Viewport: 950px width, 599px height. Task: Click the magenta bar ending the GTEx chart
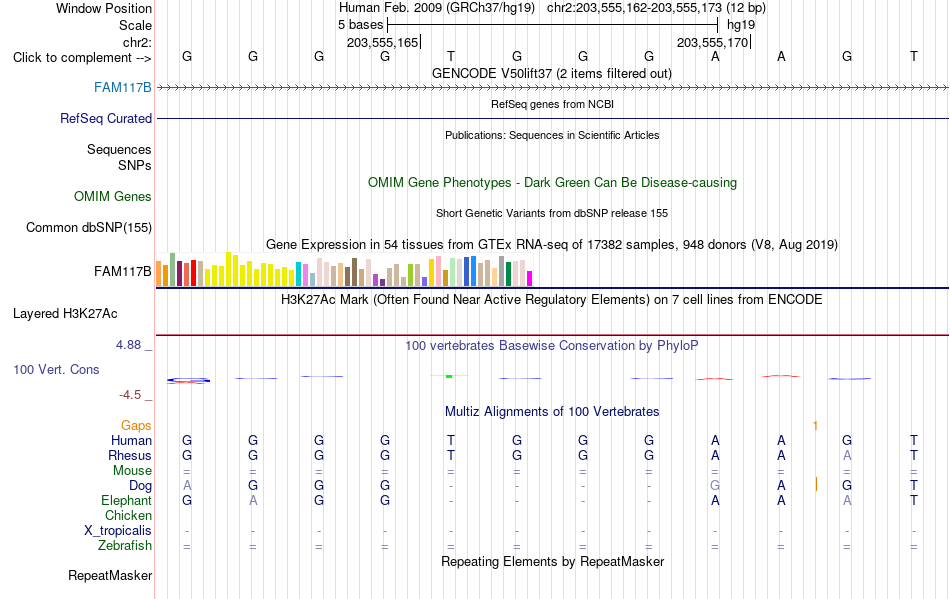coord(530,279)
